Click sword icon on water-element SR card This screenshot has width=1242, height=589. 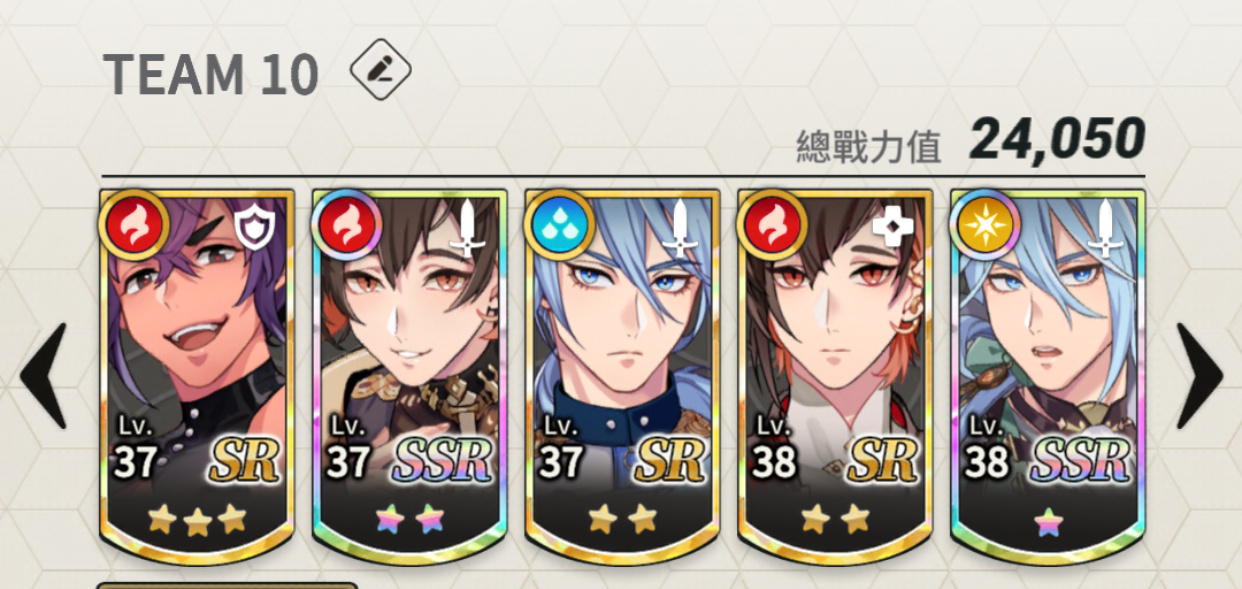680,229
